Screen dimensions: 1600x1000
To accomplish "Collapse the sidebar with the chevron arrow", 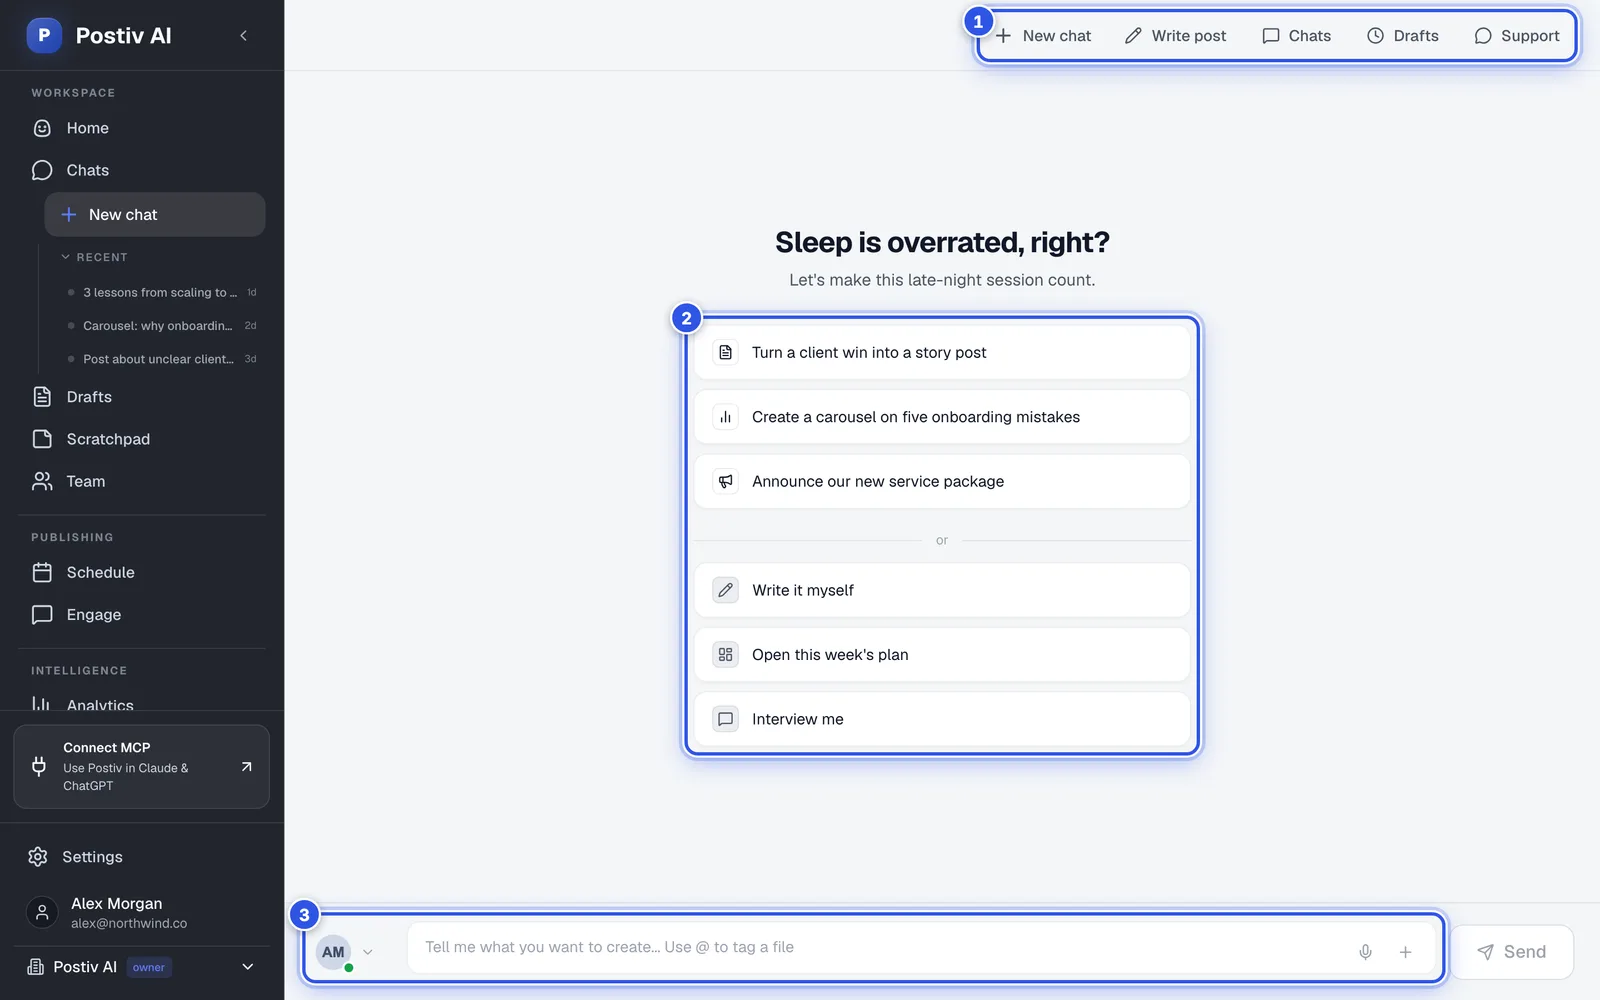I will [243, 36].
